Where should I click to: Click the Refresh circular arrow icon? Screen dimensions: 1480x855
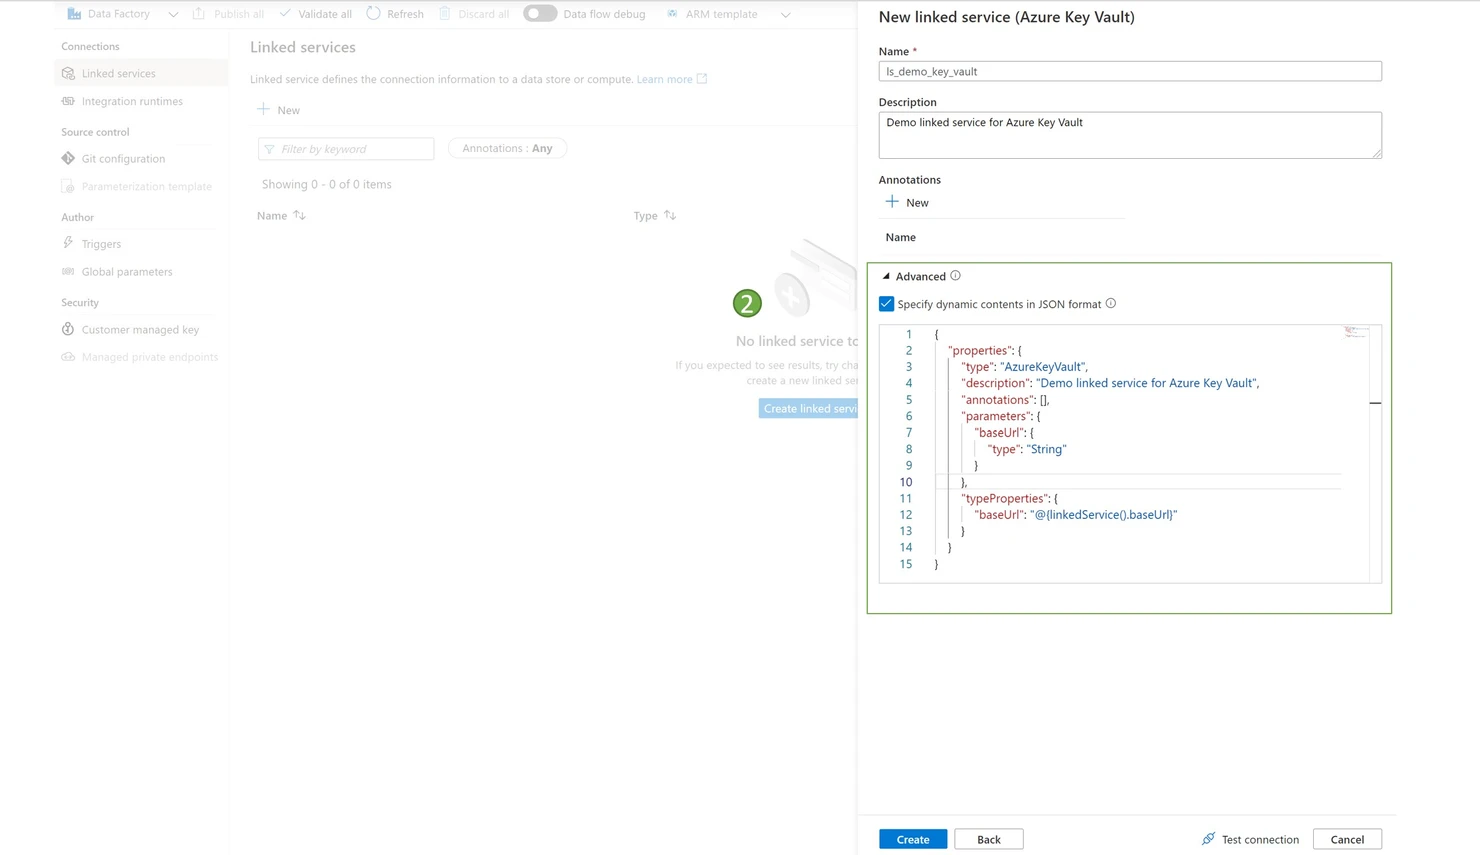[373, 14]
